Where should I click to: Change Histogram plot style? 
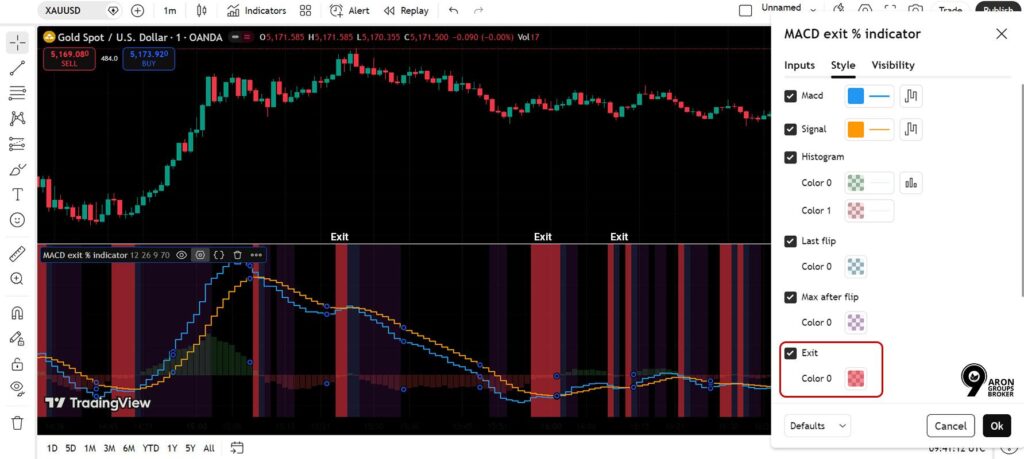tap(911, 183)
